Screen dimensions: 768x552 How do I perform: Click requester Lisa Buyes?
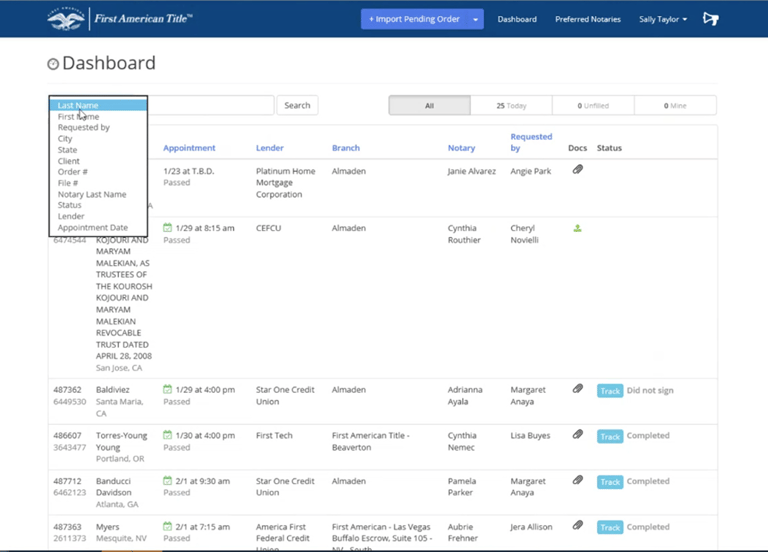click(530, 435)
